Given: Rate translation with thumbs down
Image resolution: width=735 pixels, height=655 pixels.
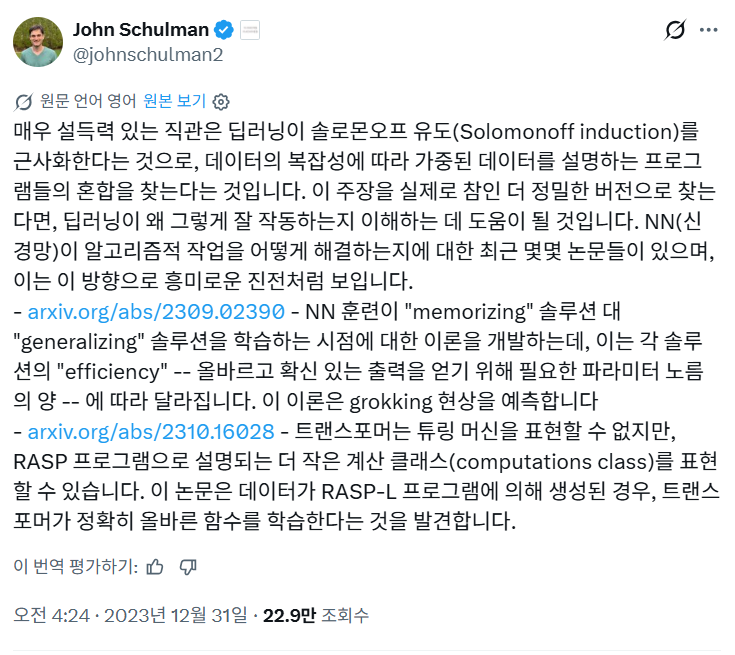Looking at the screenshot, I should coord(187,567).
